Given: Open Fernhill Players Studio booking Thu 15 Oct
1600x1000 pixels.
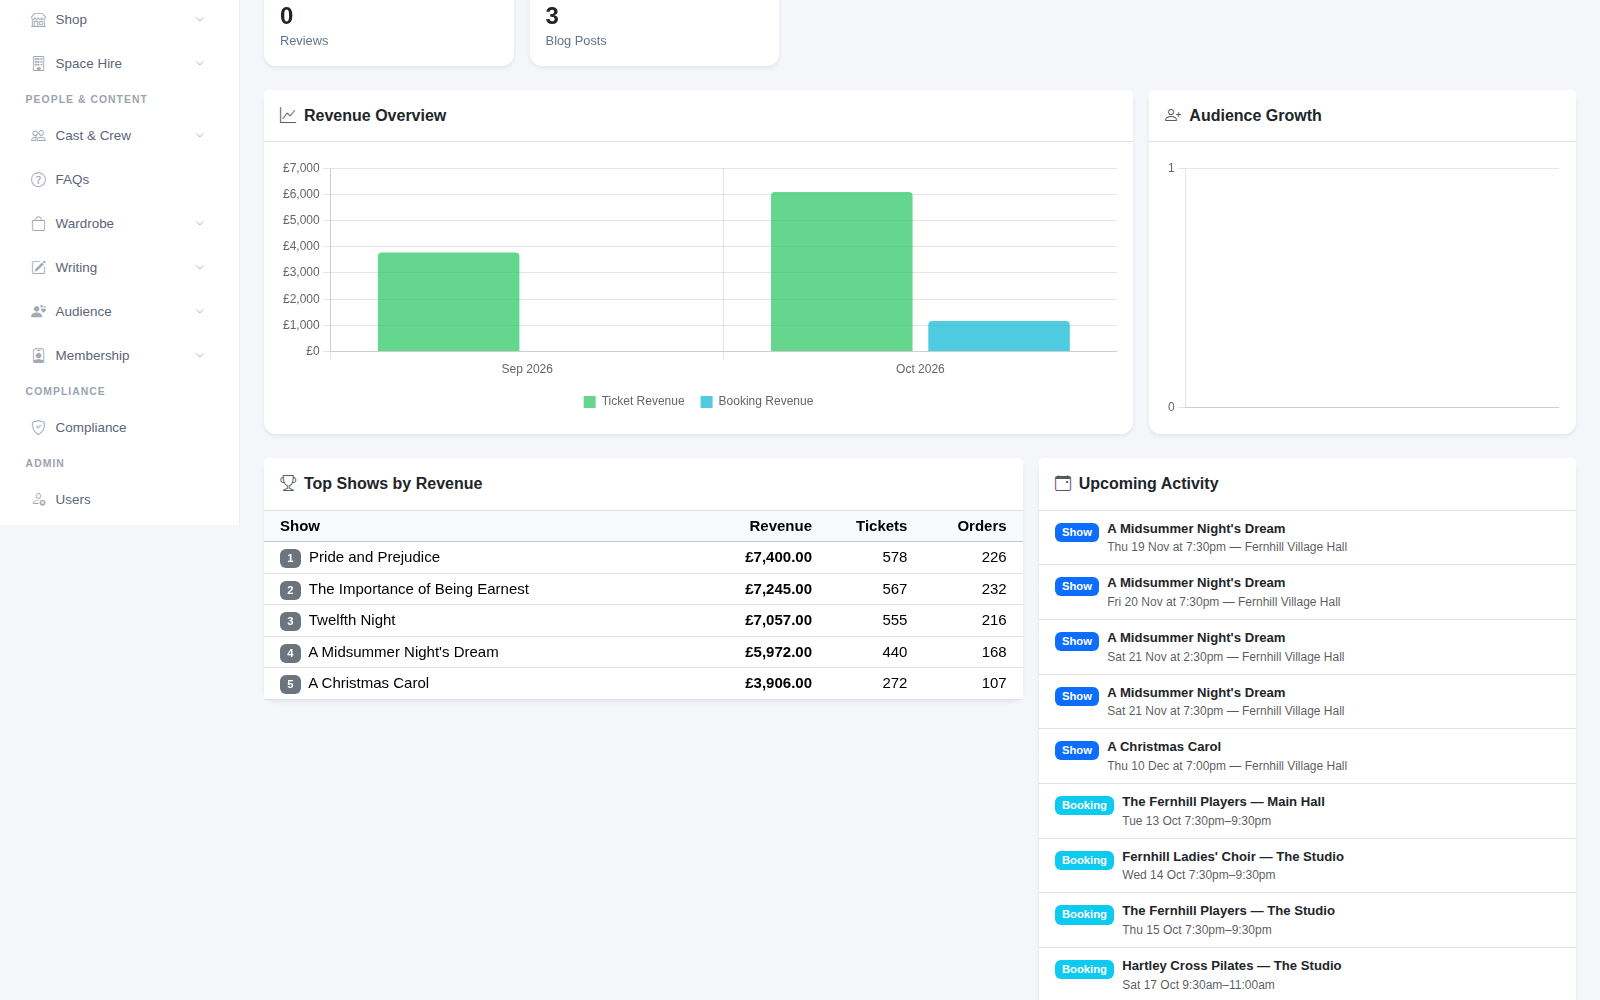Looking at the screenshot, I should point(1307,921).
